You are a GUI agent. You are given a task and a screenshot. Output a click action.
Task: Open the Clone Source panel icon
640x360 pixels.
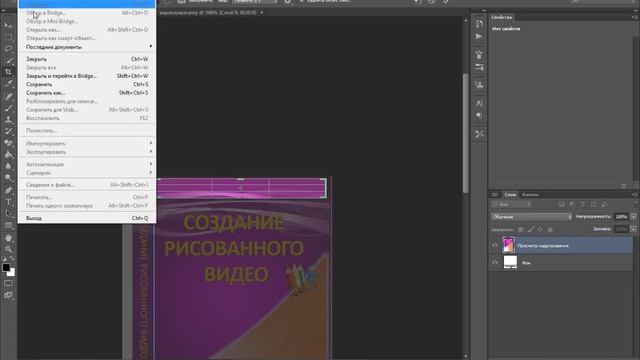click(479, 85)
